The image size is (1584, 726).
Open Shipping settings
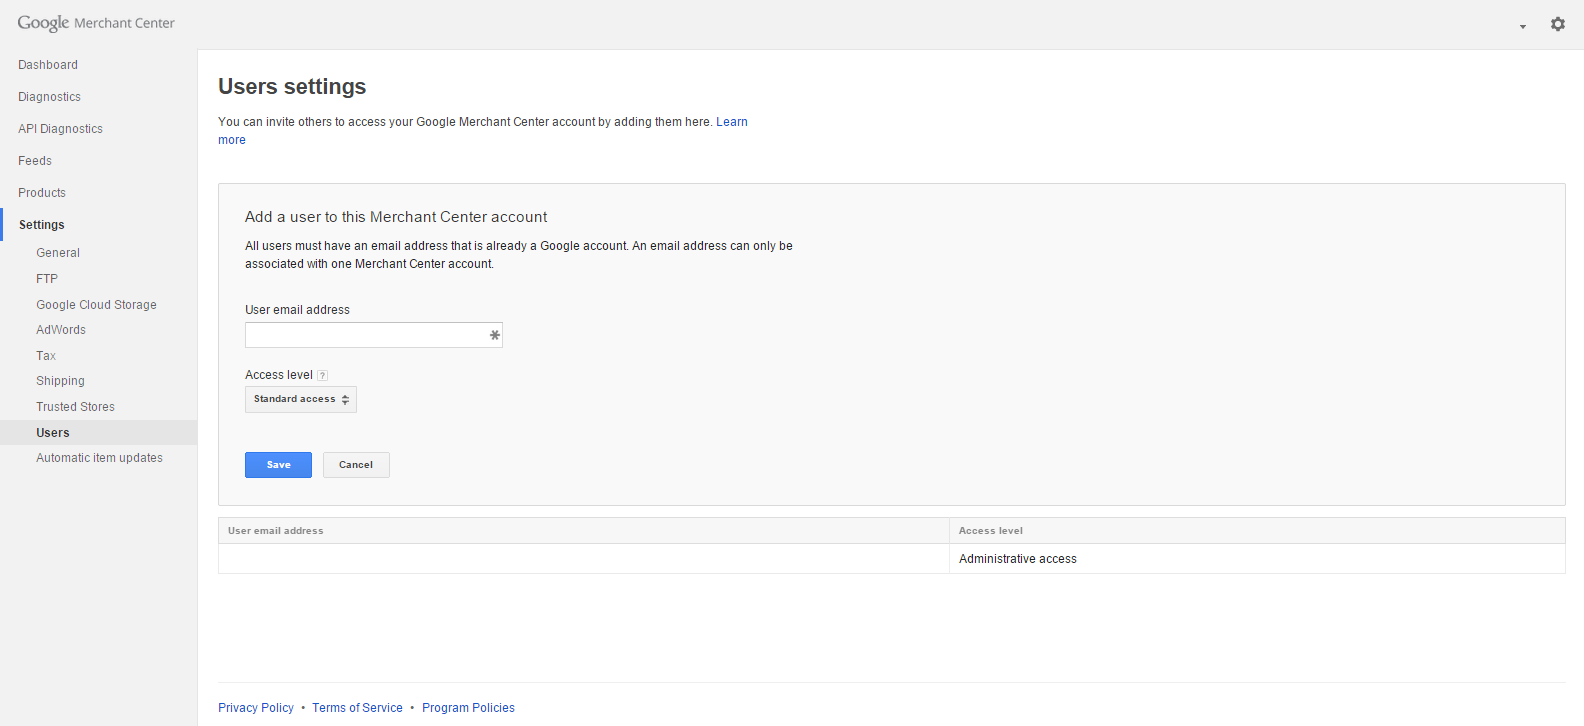pyautogui.click(x=60, y=381)
